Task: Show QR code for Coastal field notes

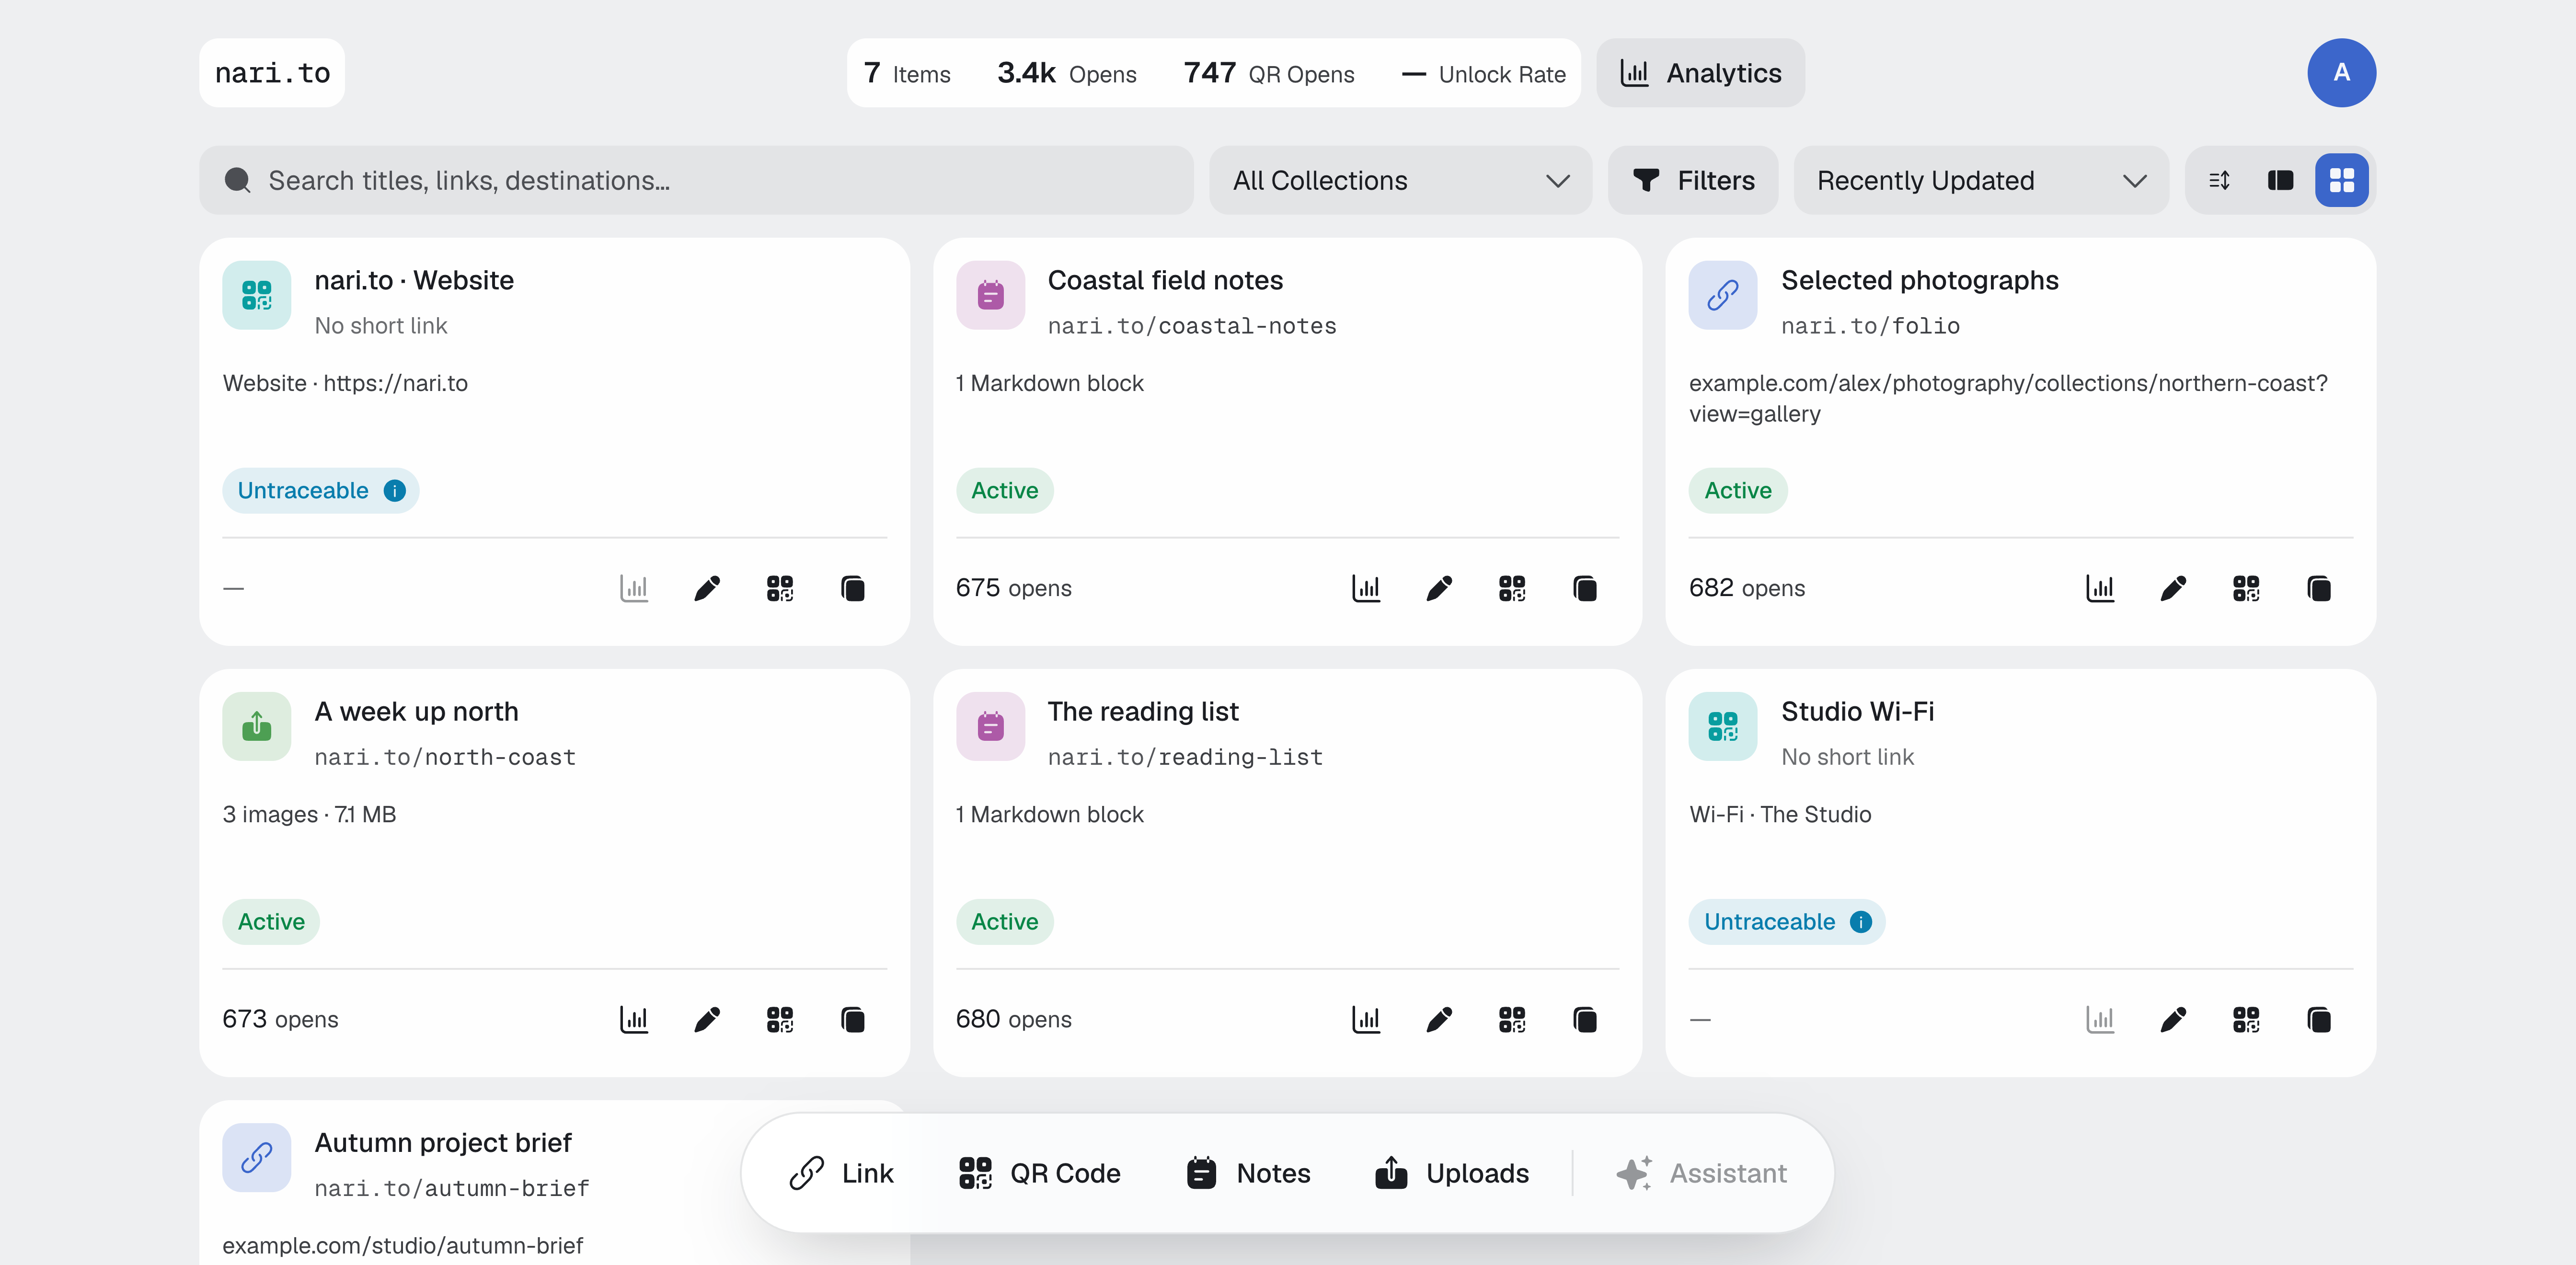Action: (1512, 588)
